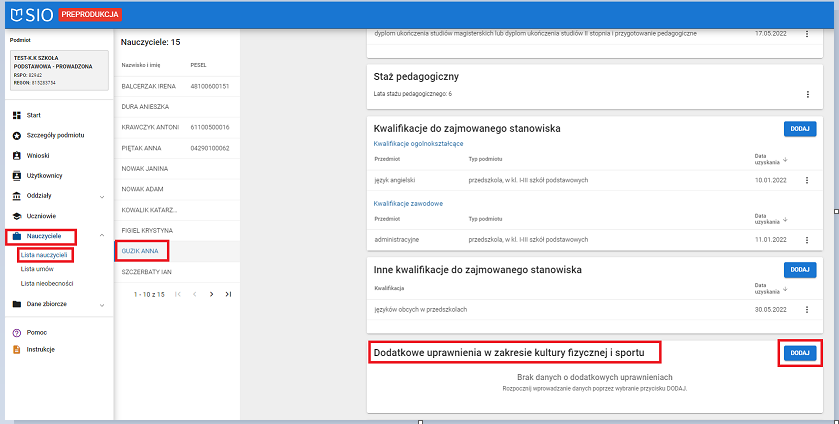Jump to last page of teachers list

[228, 294]
